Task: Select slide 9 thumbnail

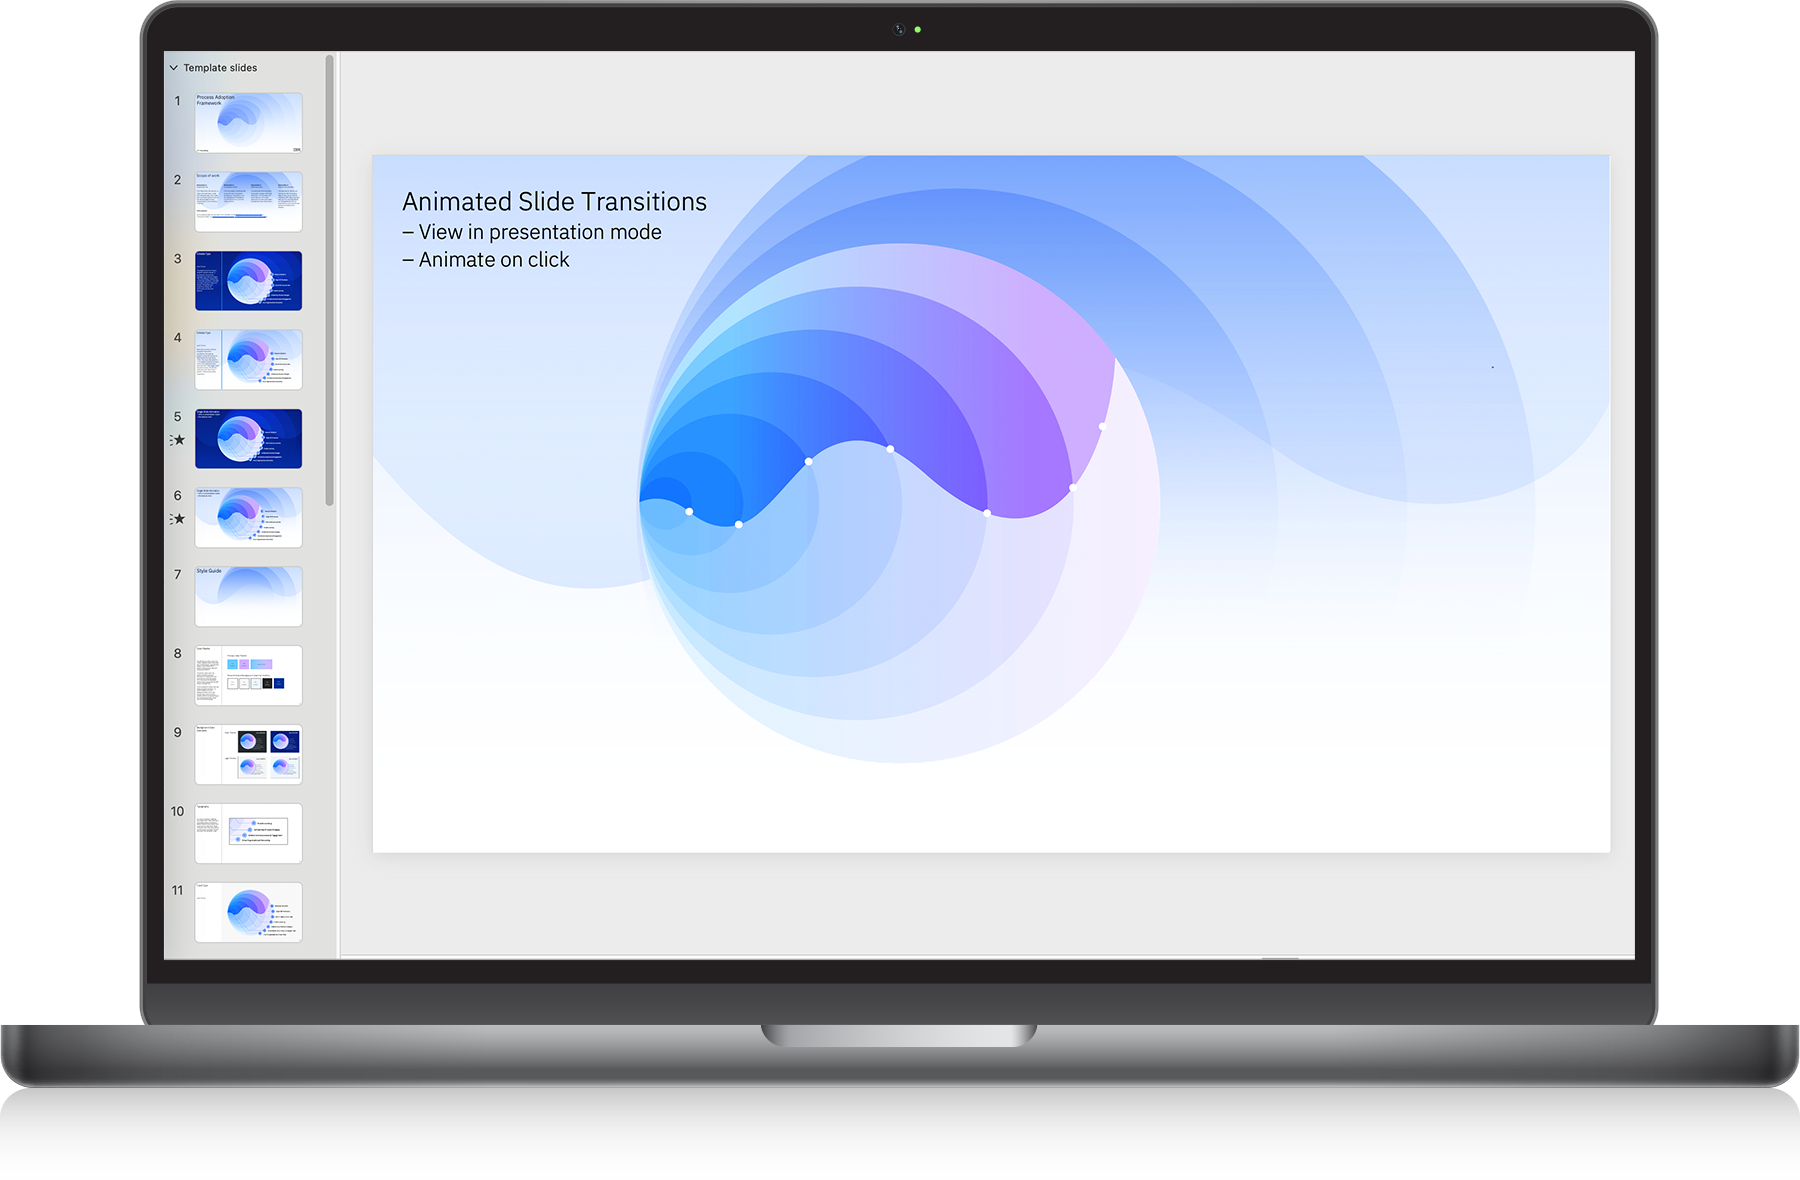Action: (248, 754)
